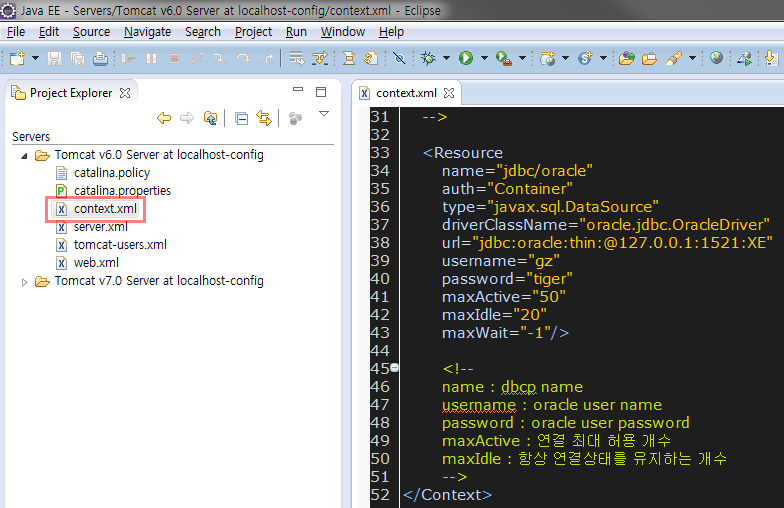Viewport: 784px width, 508px height.
Task: Click the Print icon in toolbar
Action: 100,59
